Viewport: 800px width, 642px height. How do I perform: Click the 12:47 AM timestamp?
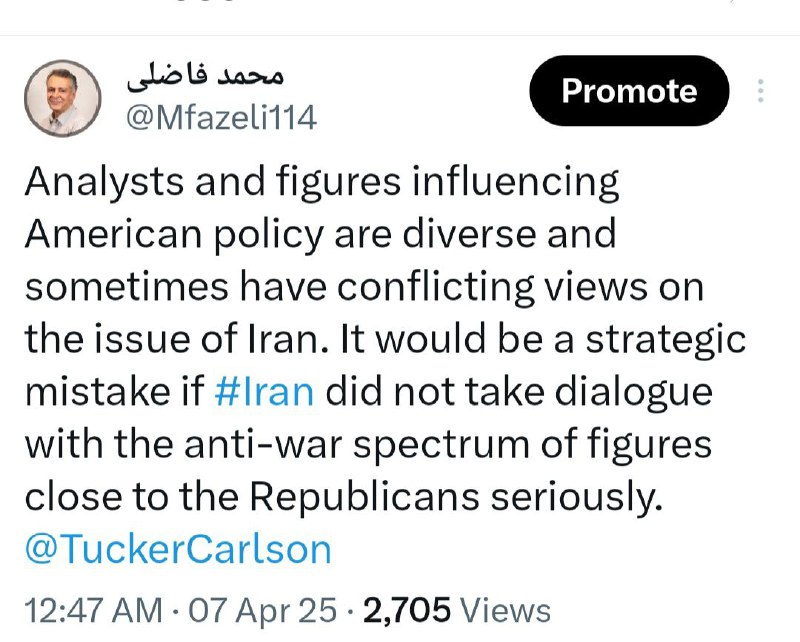93,610
